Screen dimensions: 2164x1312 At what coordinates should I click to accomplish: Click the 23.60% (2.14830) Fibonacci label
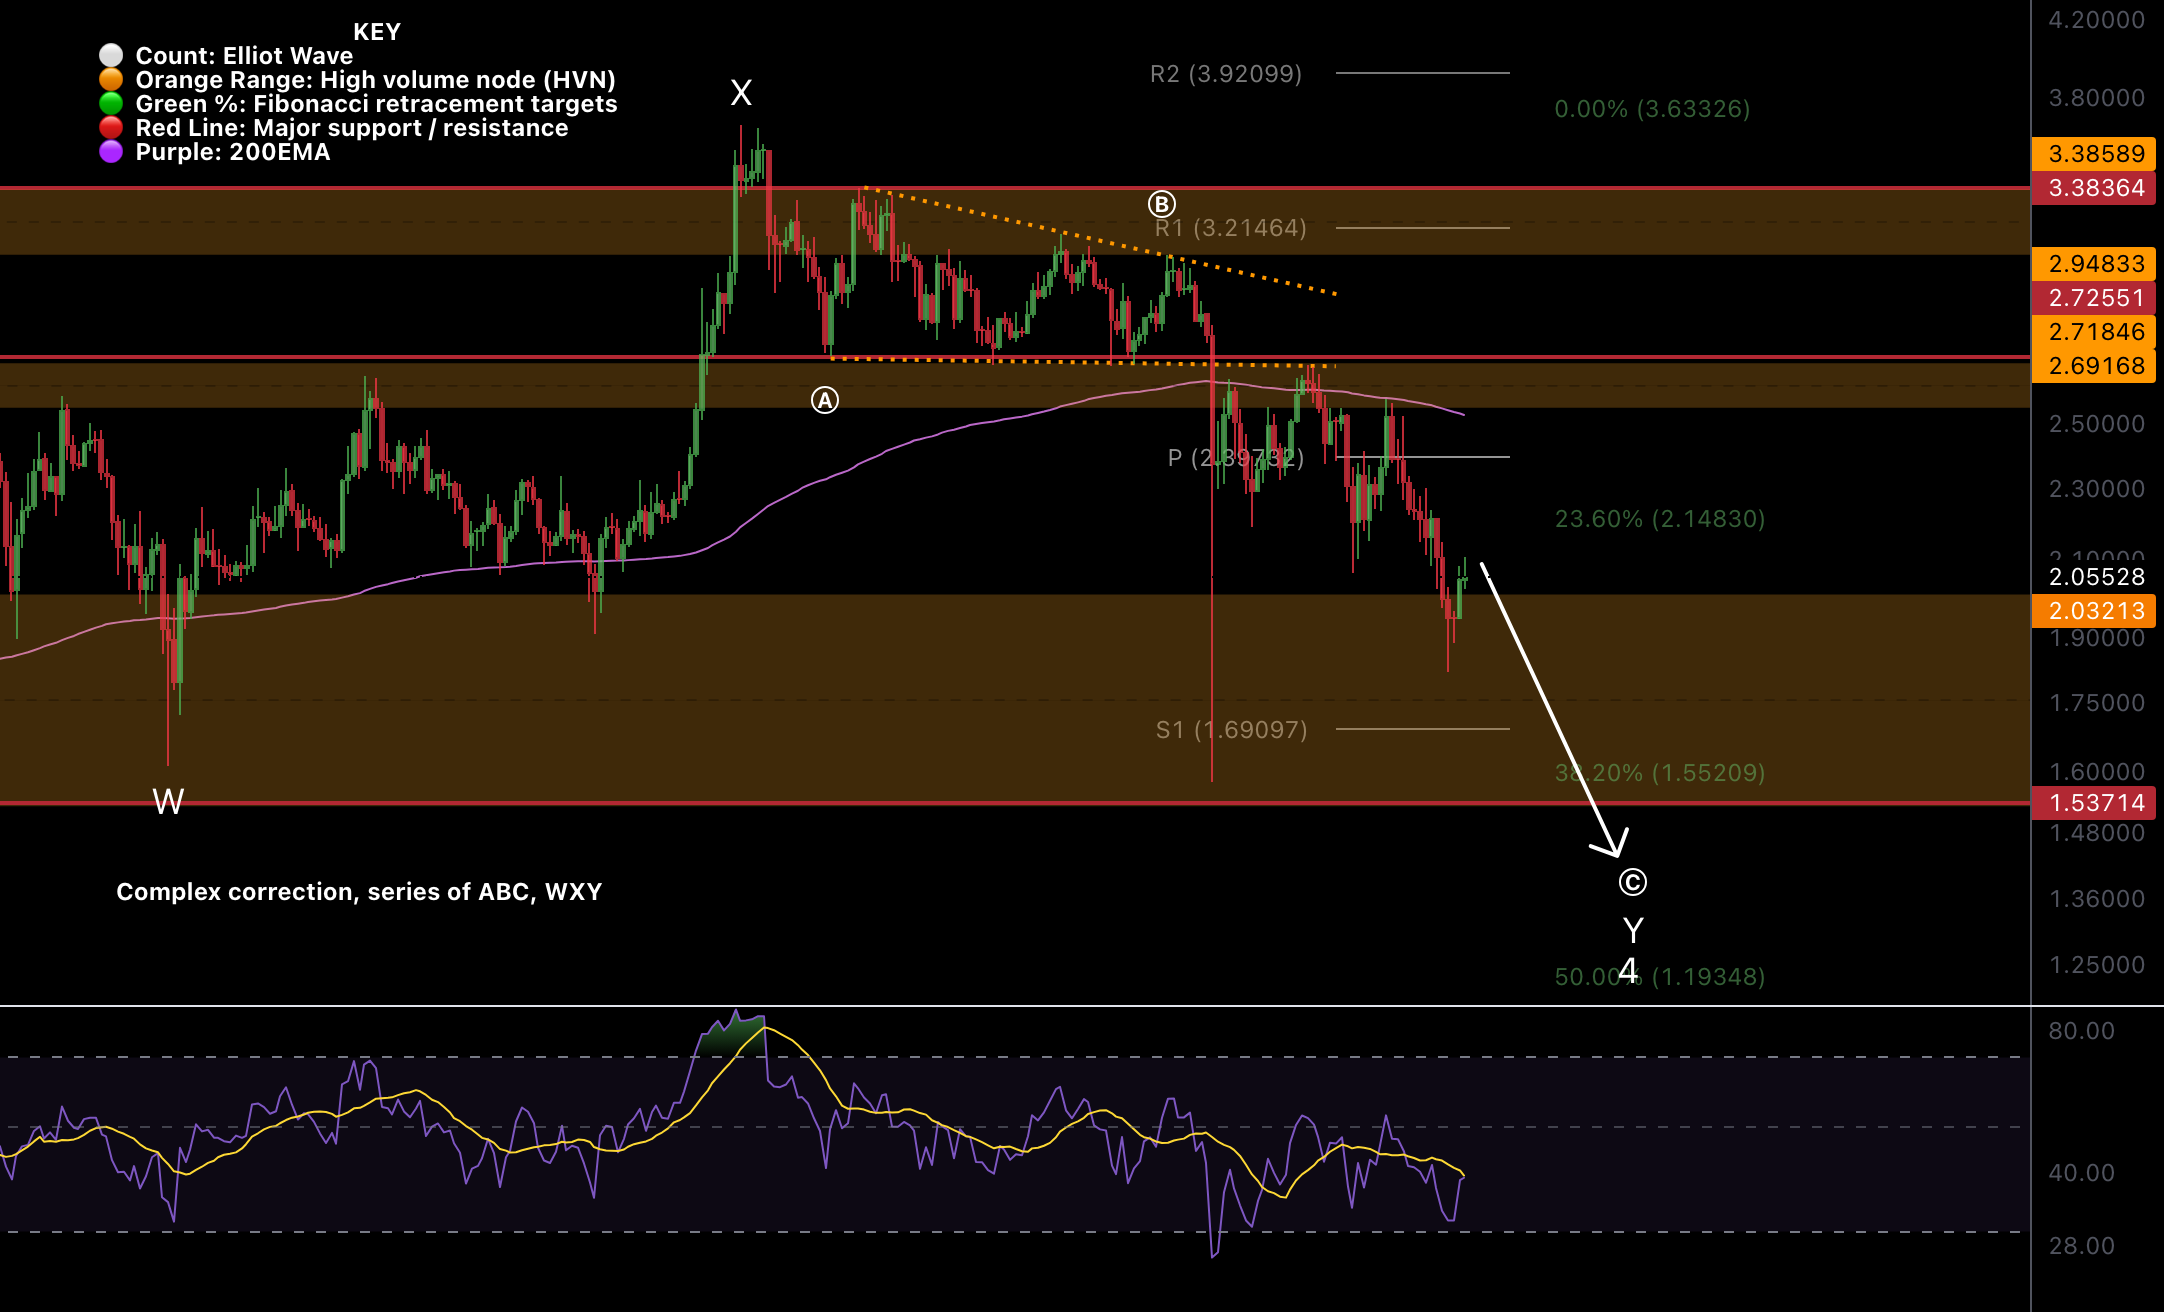(x=1659, y=519)
